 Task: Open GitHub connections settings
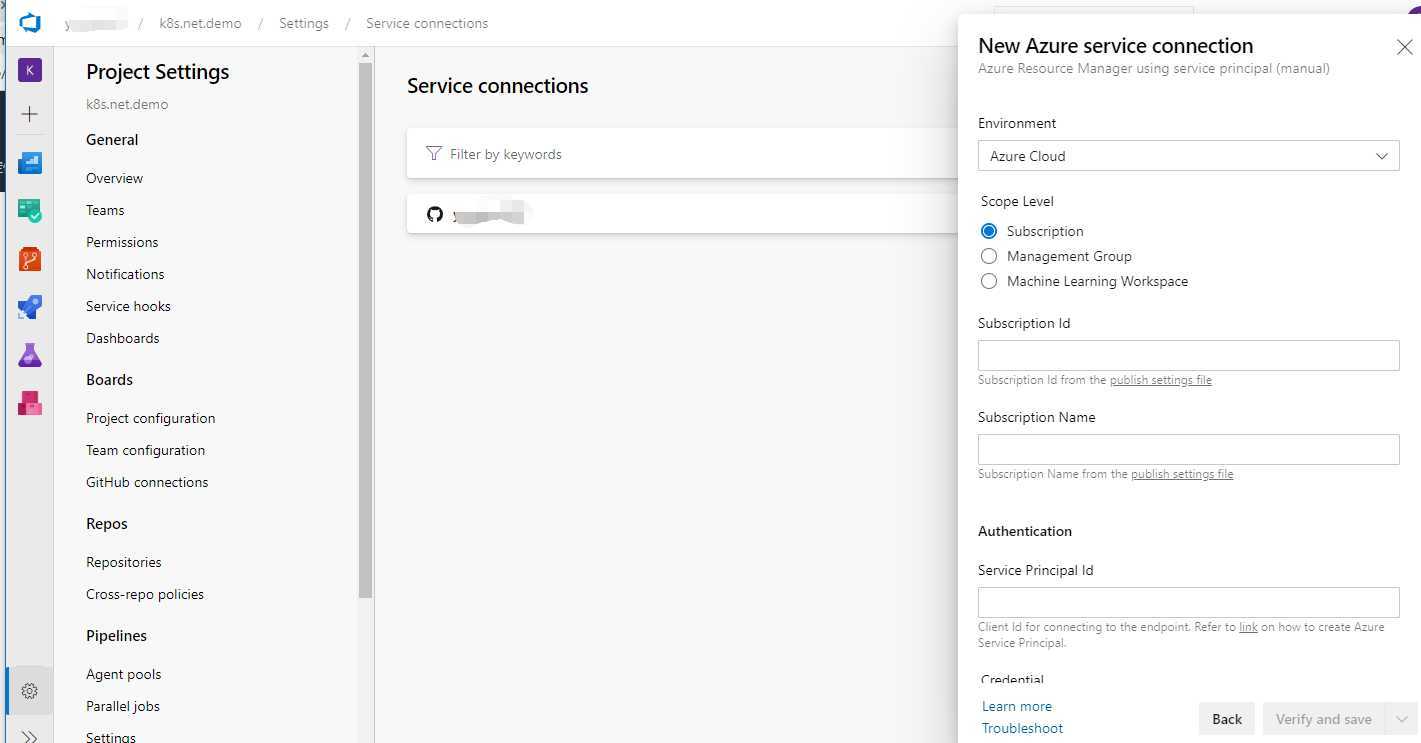[x=147, y=482]
